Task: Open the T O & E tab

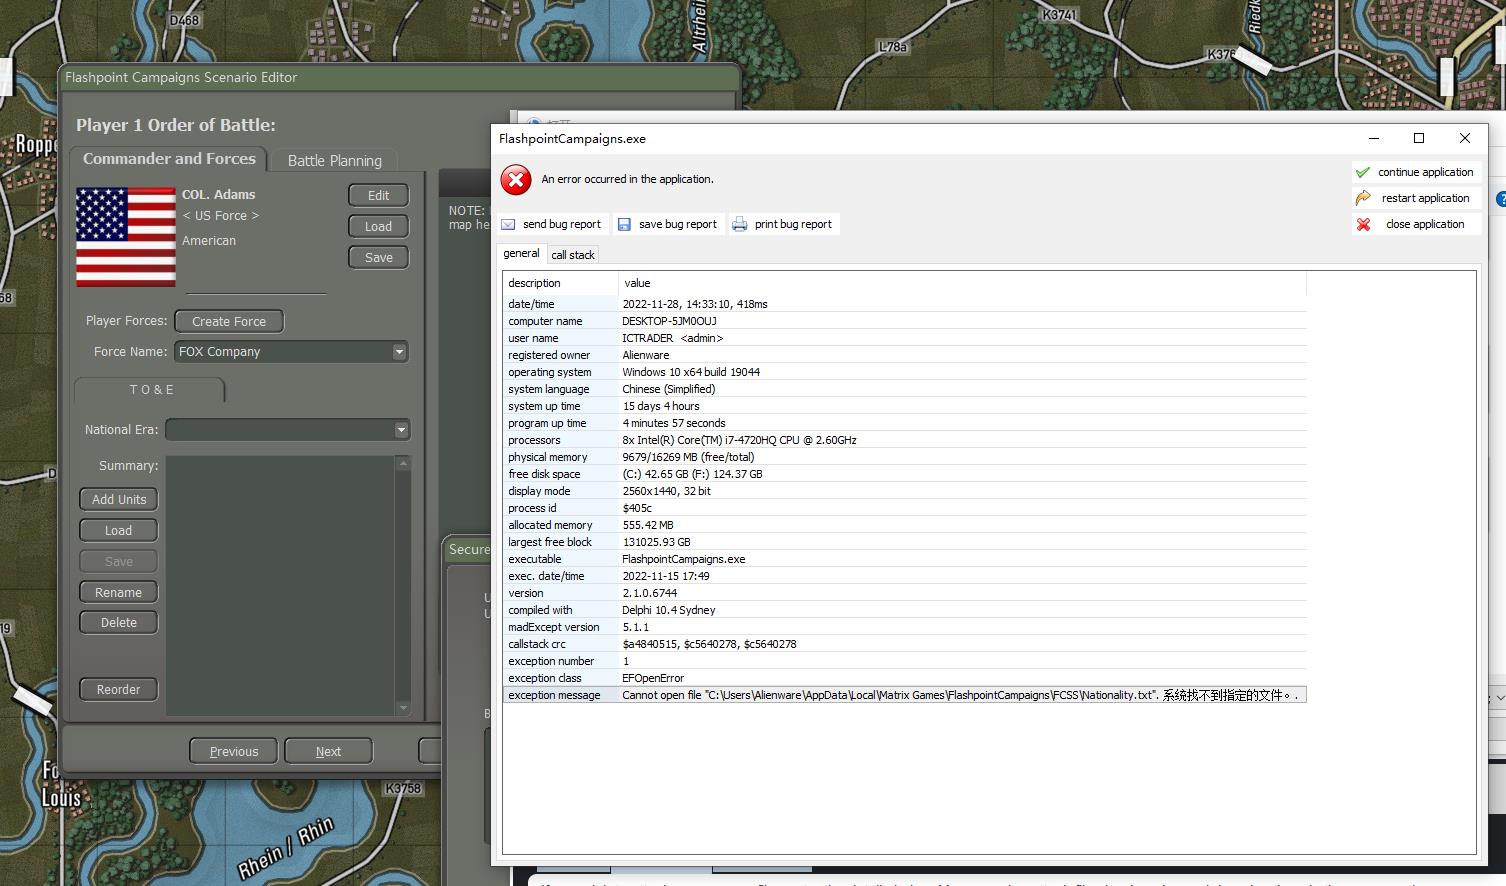Action: [x=151, y=389]
